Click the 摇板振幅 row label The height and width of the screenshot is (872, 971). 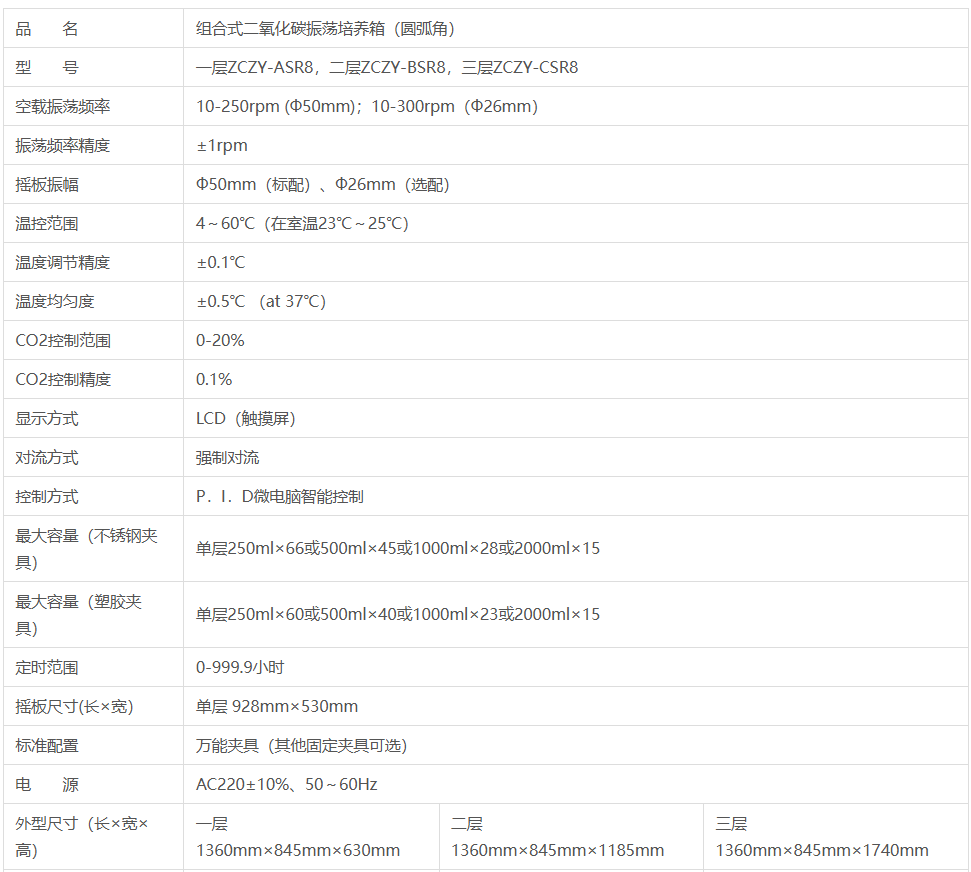tap(47, 185)
